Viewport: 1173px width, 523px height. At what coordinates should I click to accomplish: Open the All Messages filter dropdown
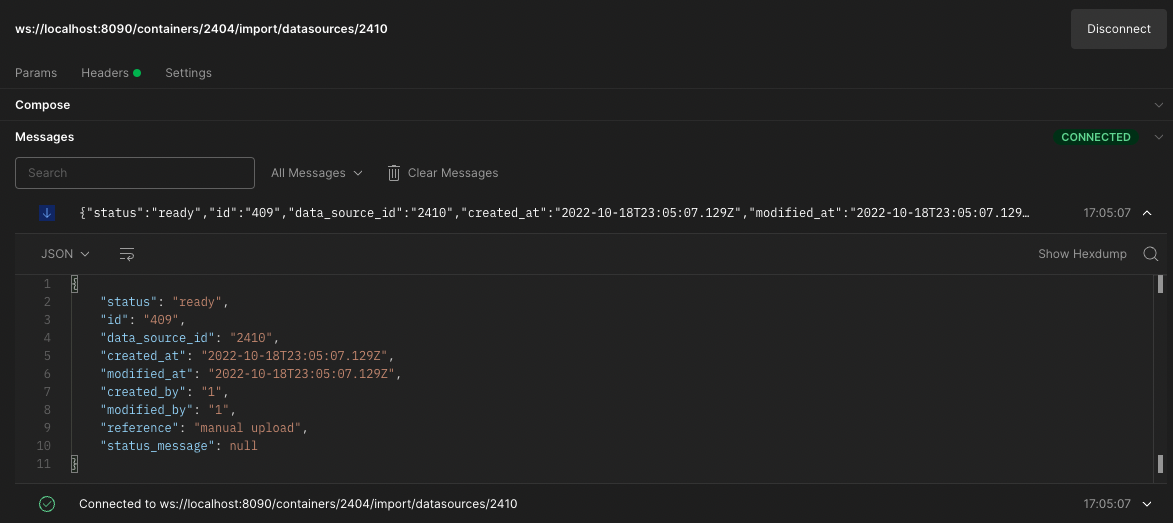click(316, 173)
